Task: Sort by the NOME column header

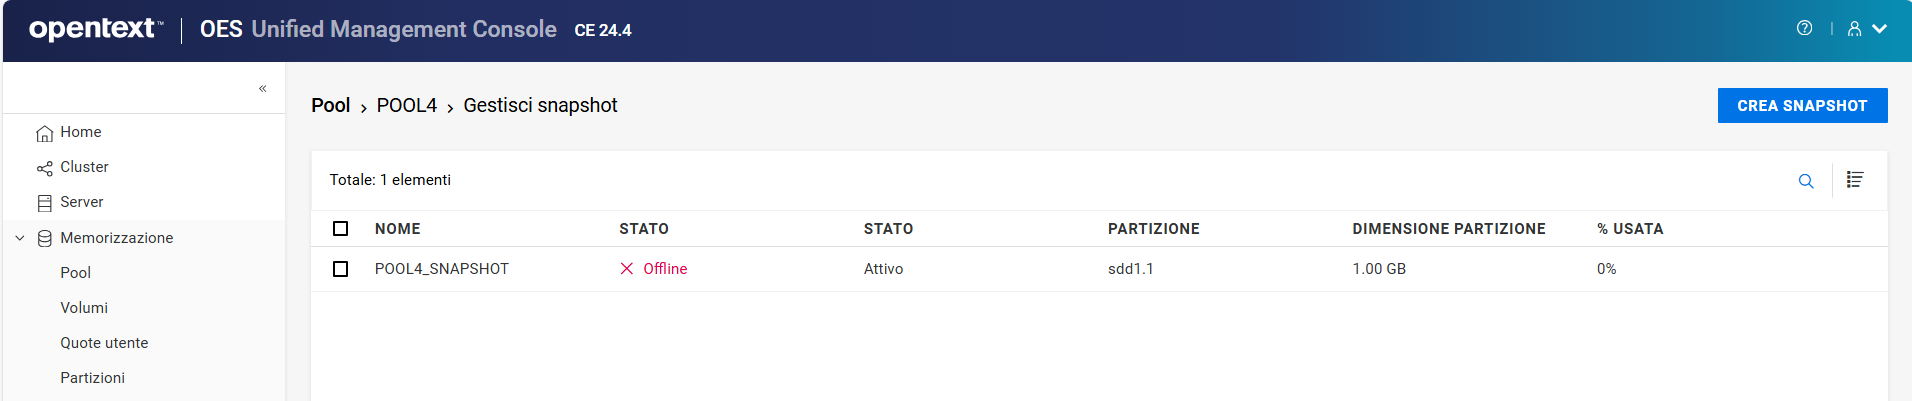Action: point(398,229)
